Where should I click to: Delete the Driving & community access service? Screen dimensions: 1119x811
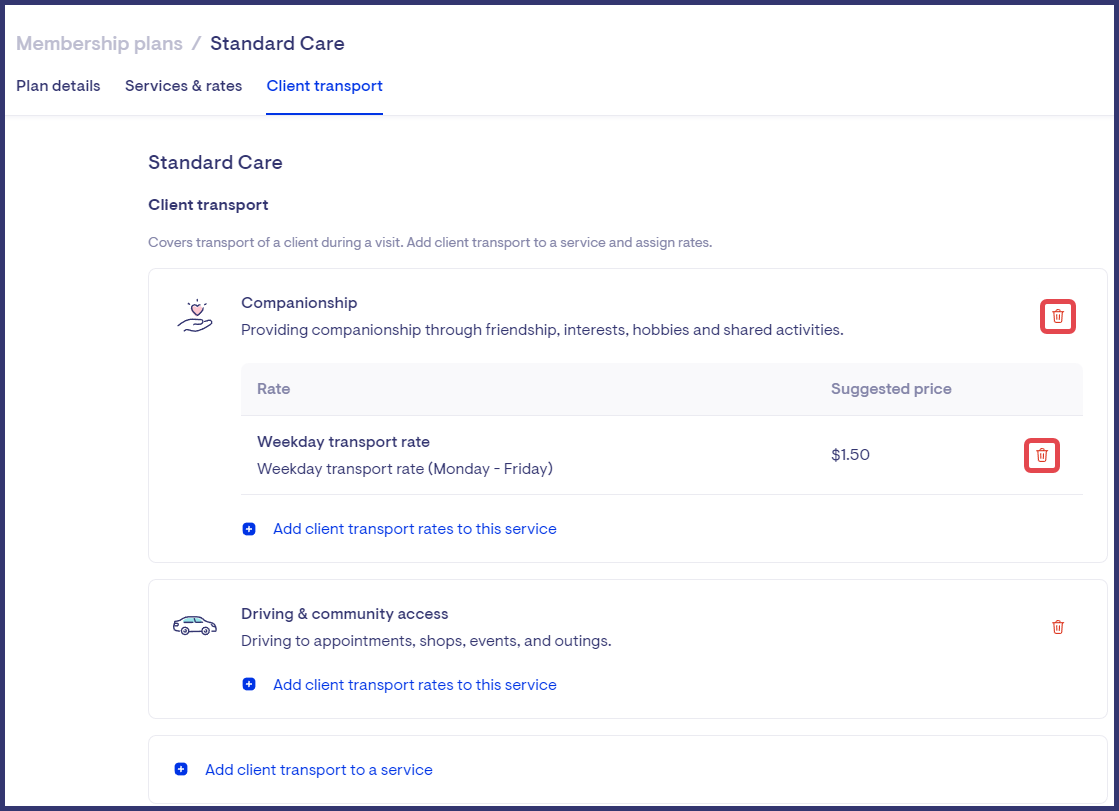[1057, 627]
